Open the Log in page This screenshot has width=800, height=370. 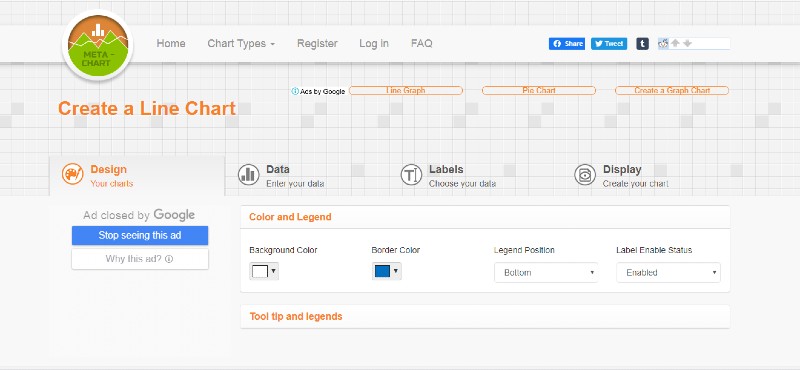[x=374, y=44]
